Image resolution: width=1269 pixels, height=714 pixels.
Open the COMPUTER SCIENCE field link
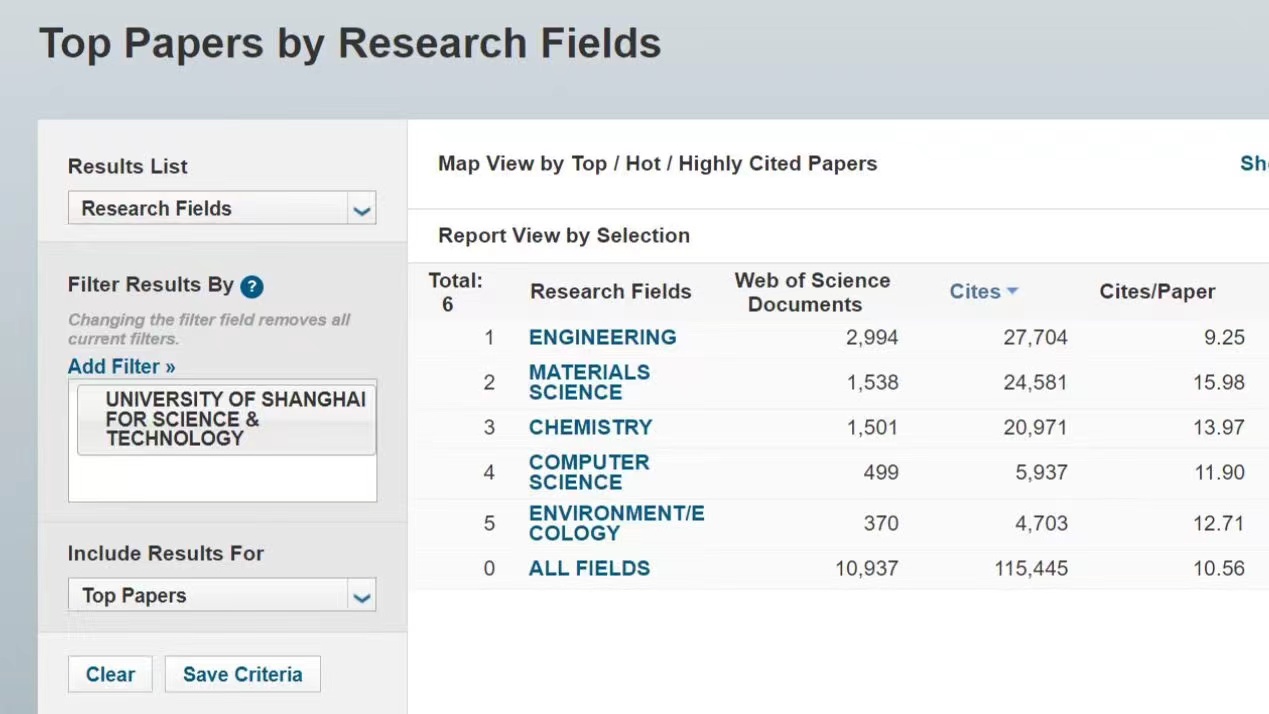pyautogui.click(x=589, y=472)
